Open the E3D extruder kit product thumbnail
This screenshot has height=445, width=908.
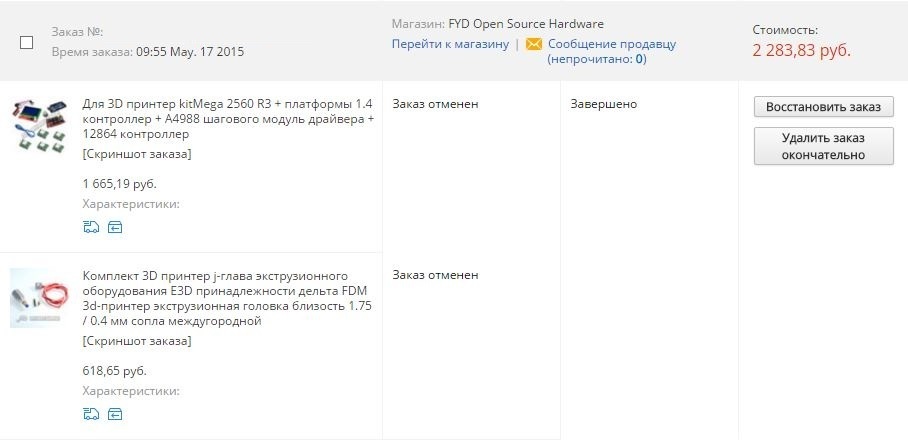pos(40,297)
